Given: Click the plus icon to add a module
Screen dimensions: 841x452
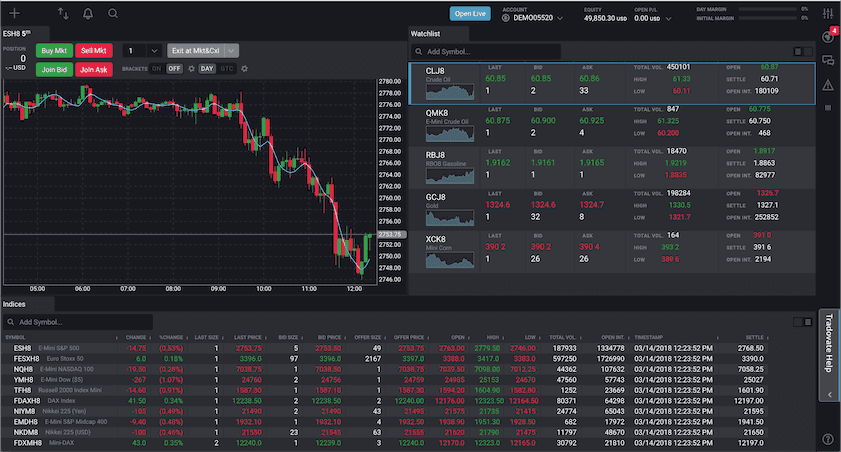Looking at the screenshot, I should pyautogui.click(x=14, y=13).
